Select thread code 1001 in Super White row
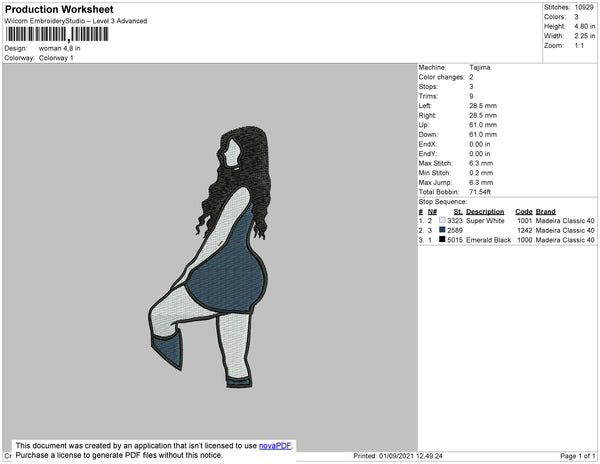This screenshot has height=464, width=600. (525, 221)
